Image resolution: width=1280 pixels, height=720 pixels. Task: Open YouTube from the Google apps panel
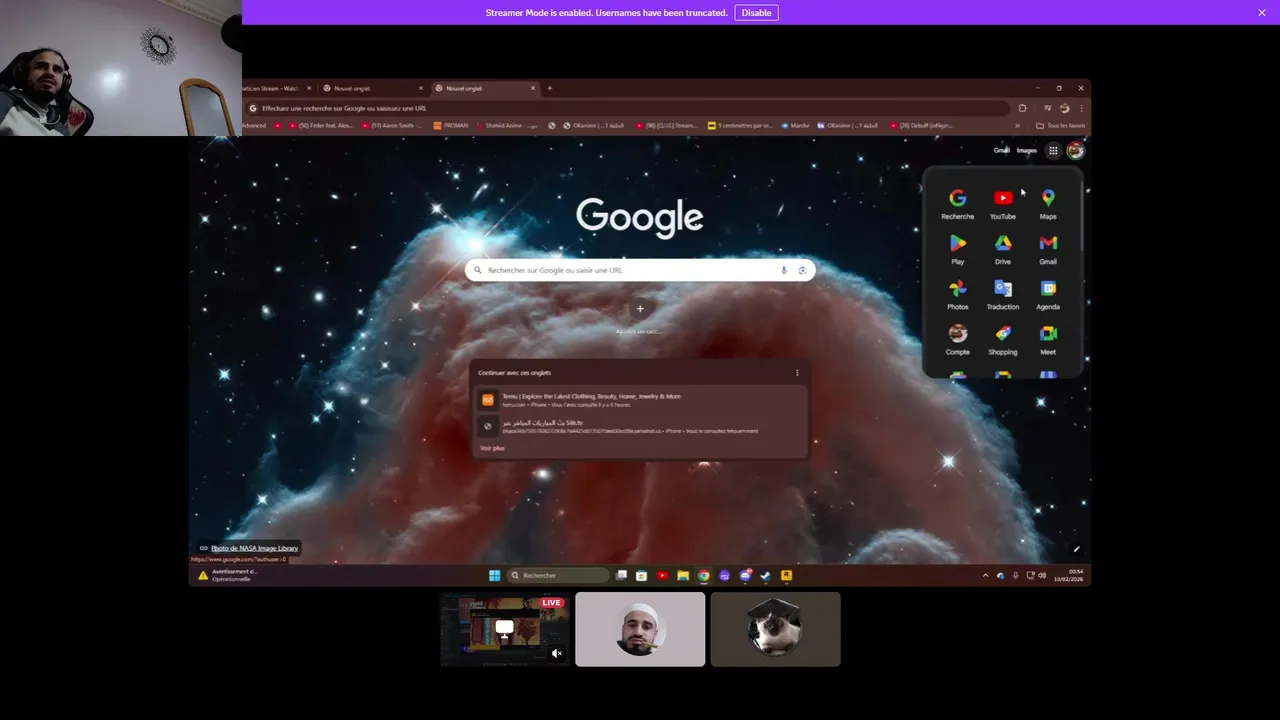1002,204
